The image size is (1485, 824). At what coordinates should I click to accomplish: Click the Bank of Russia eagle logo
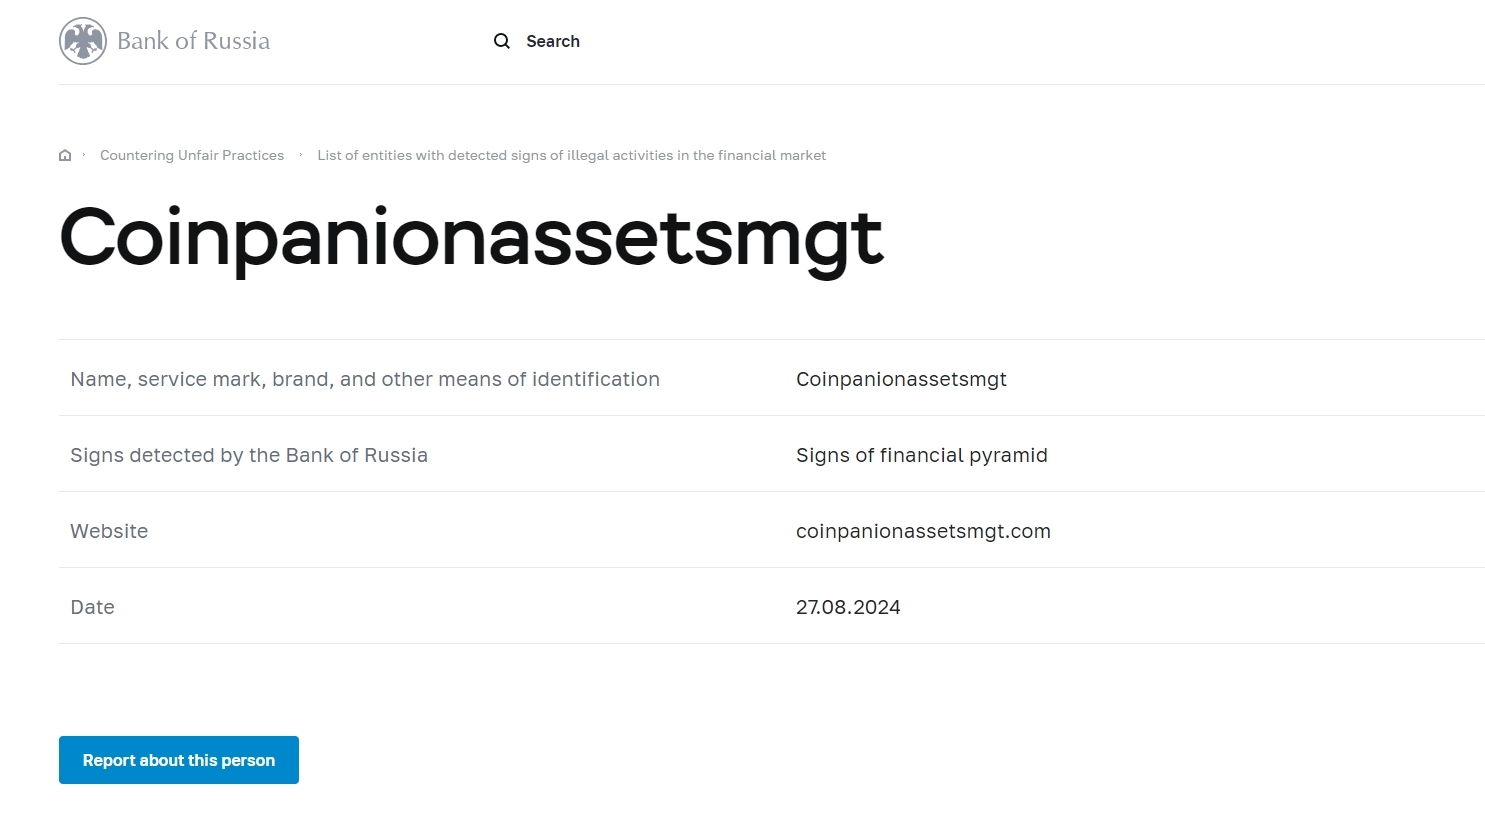tap(83, 41)
